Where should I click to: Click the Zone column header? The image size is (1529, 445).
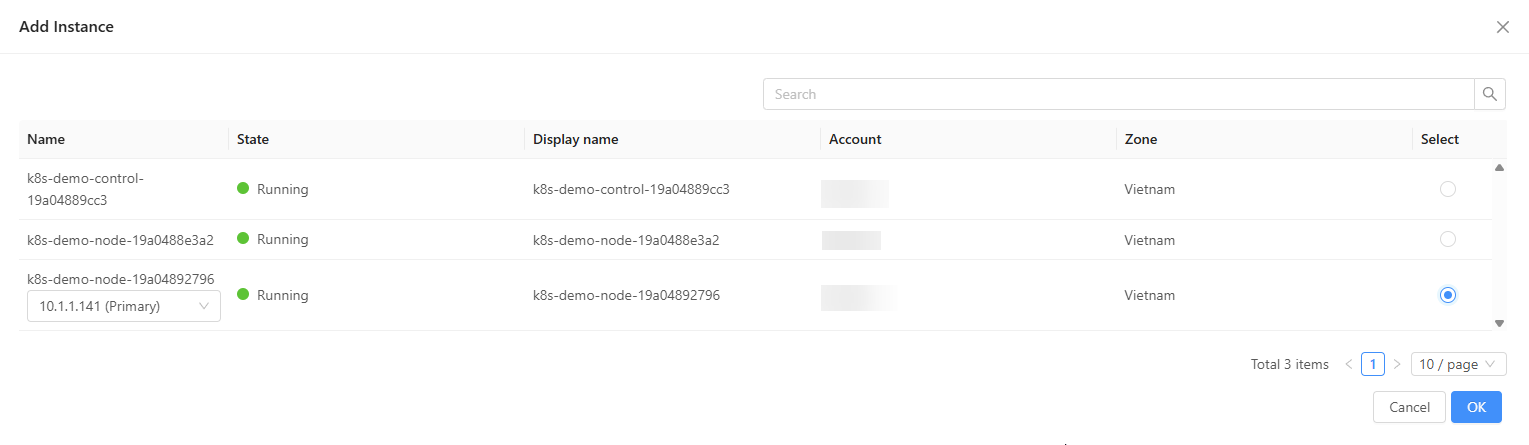pos(1140,139)
